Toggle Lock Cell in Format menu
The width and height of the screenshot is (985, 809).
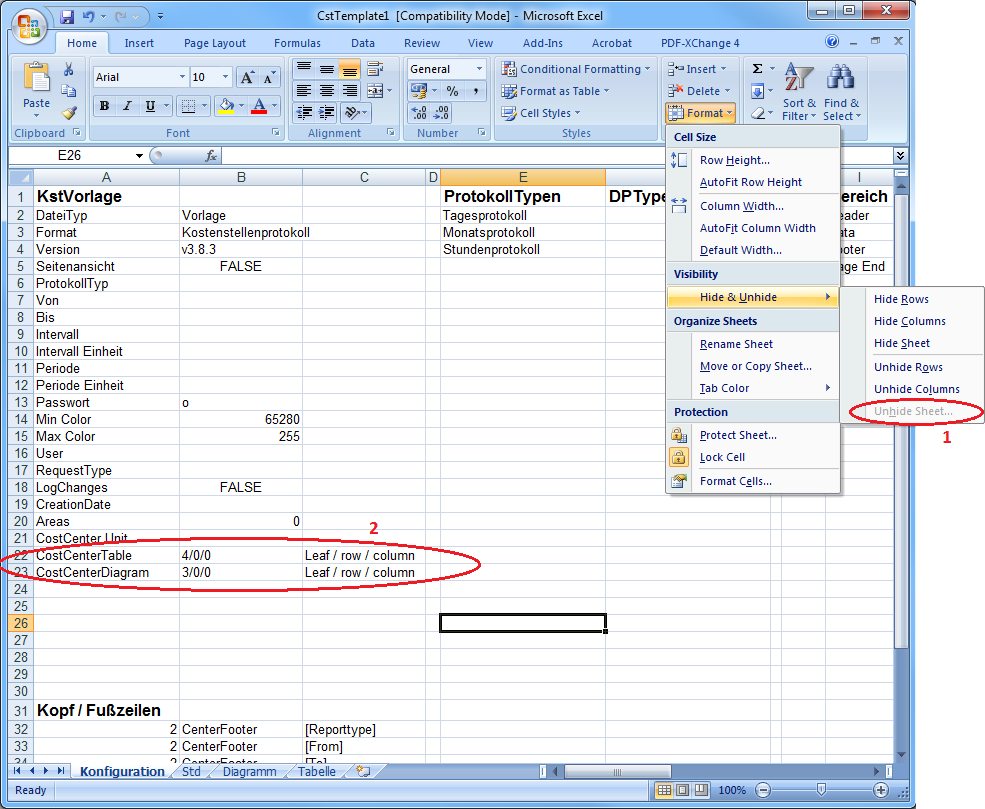pyautogui.click(x=722, y=457)
